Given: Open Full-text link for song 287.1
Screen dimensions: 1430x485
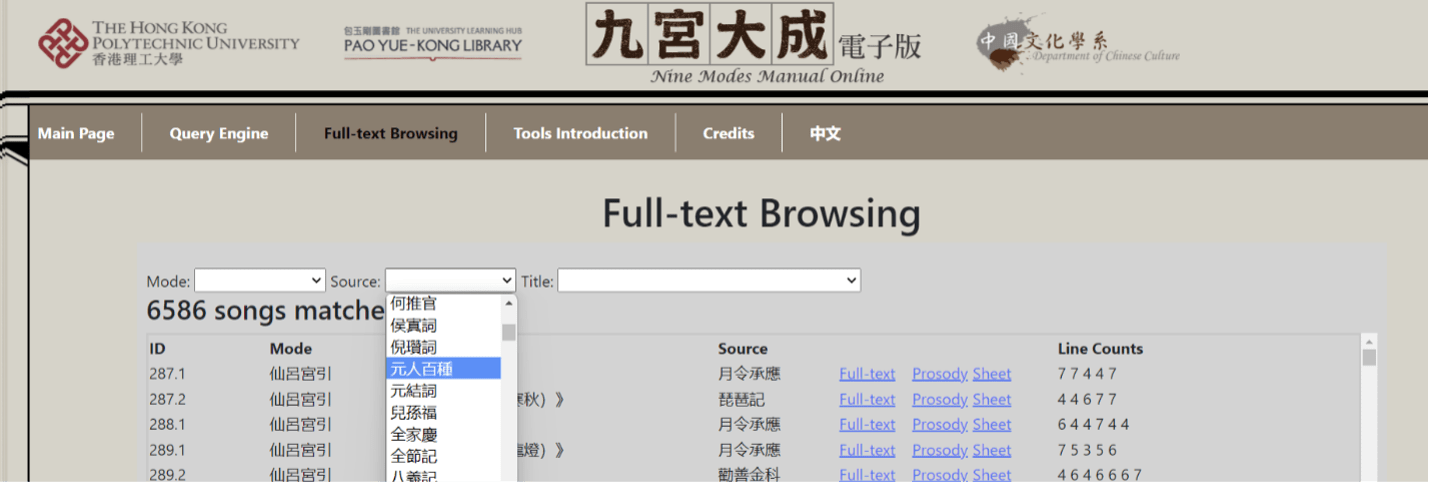Looking at the screenshot, I should coord(867,374).
